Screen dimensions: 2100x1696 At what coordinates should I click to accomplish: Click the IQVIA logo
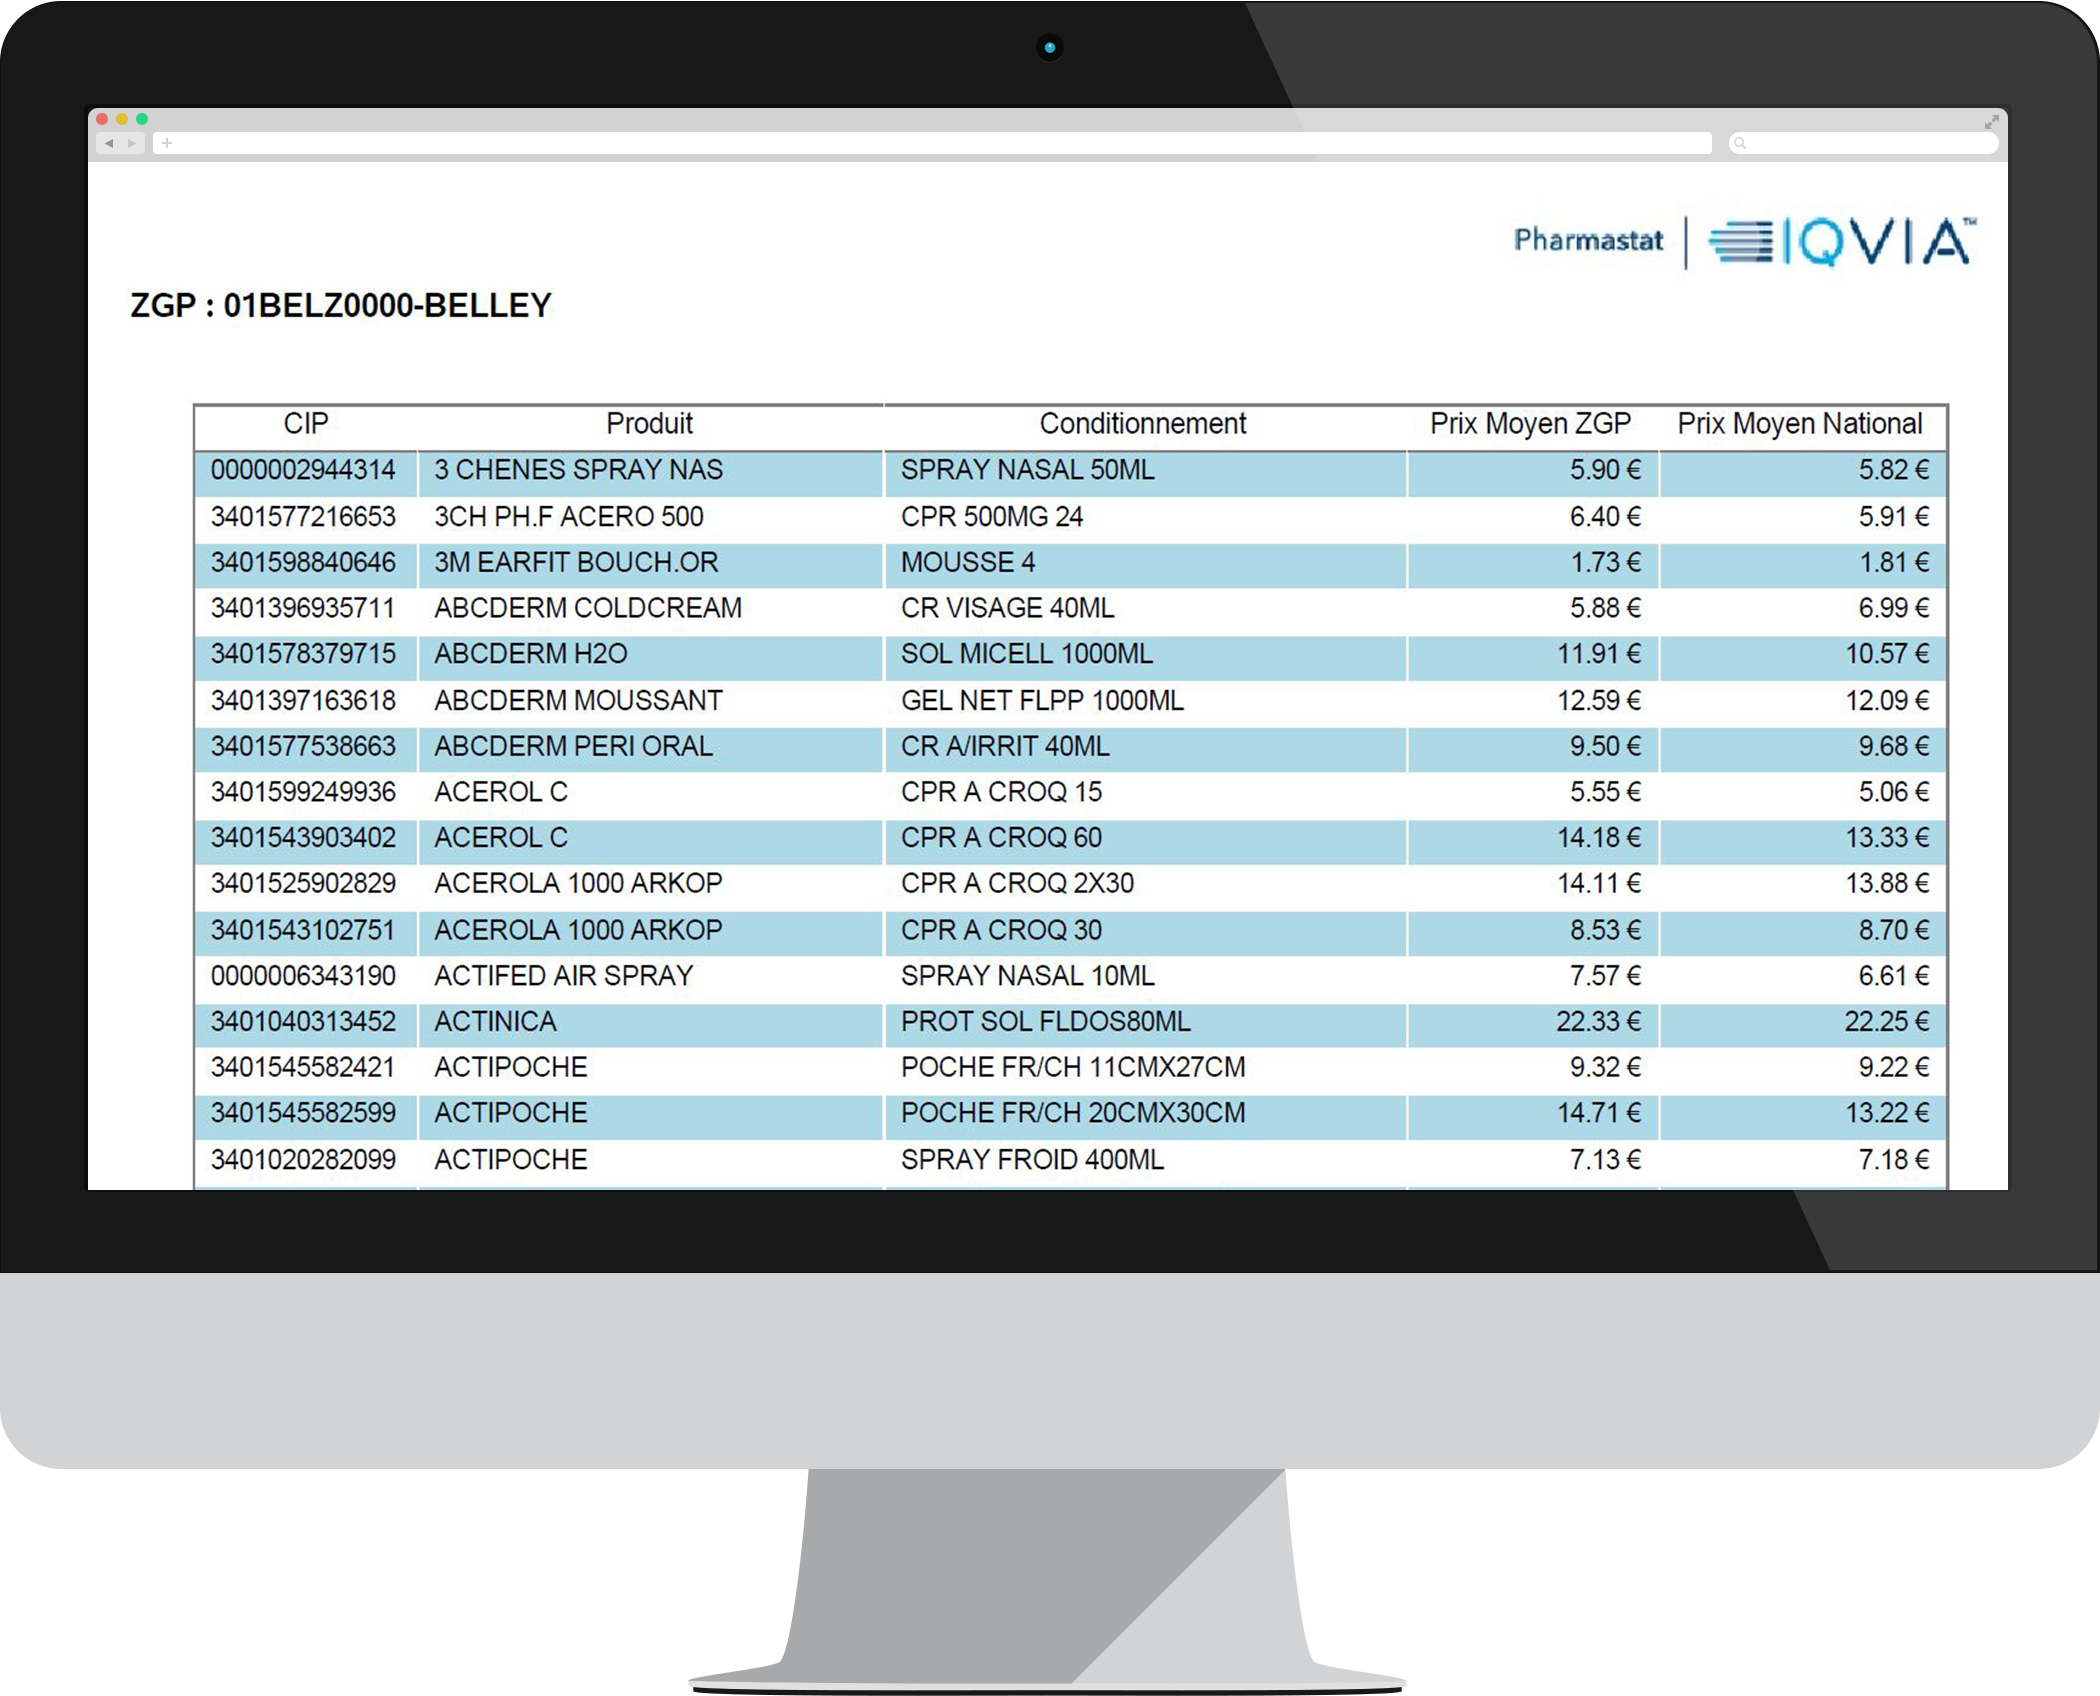click(x=1842, y=241)
